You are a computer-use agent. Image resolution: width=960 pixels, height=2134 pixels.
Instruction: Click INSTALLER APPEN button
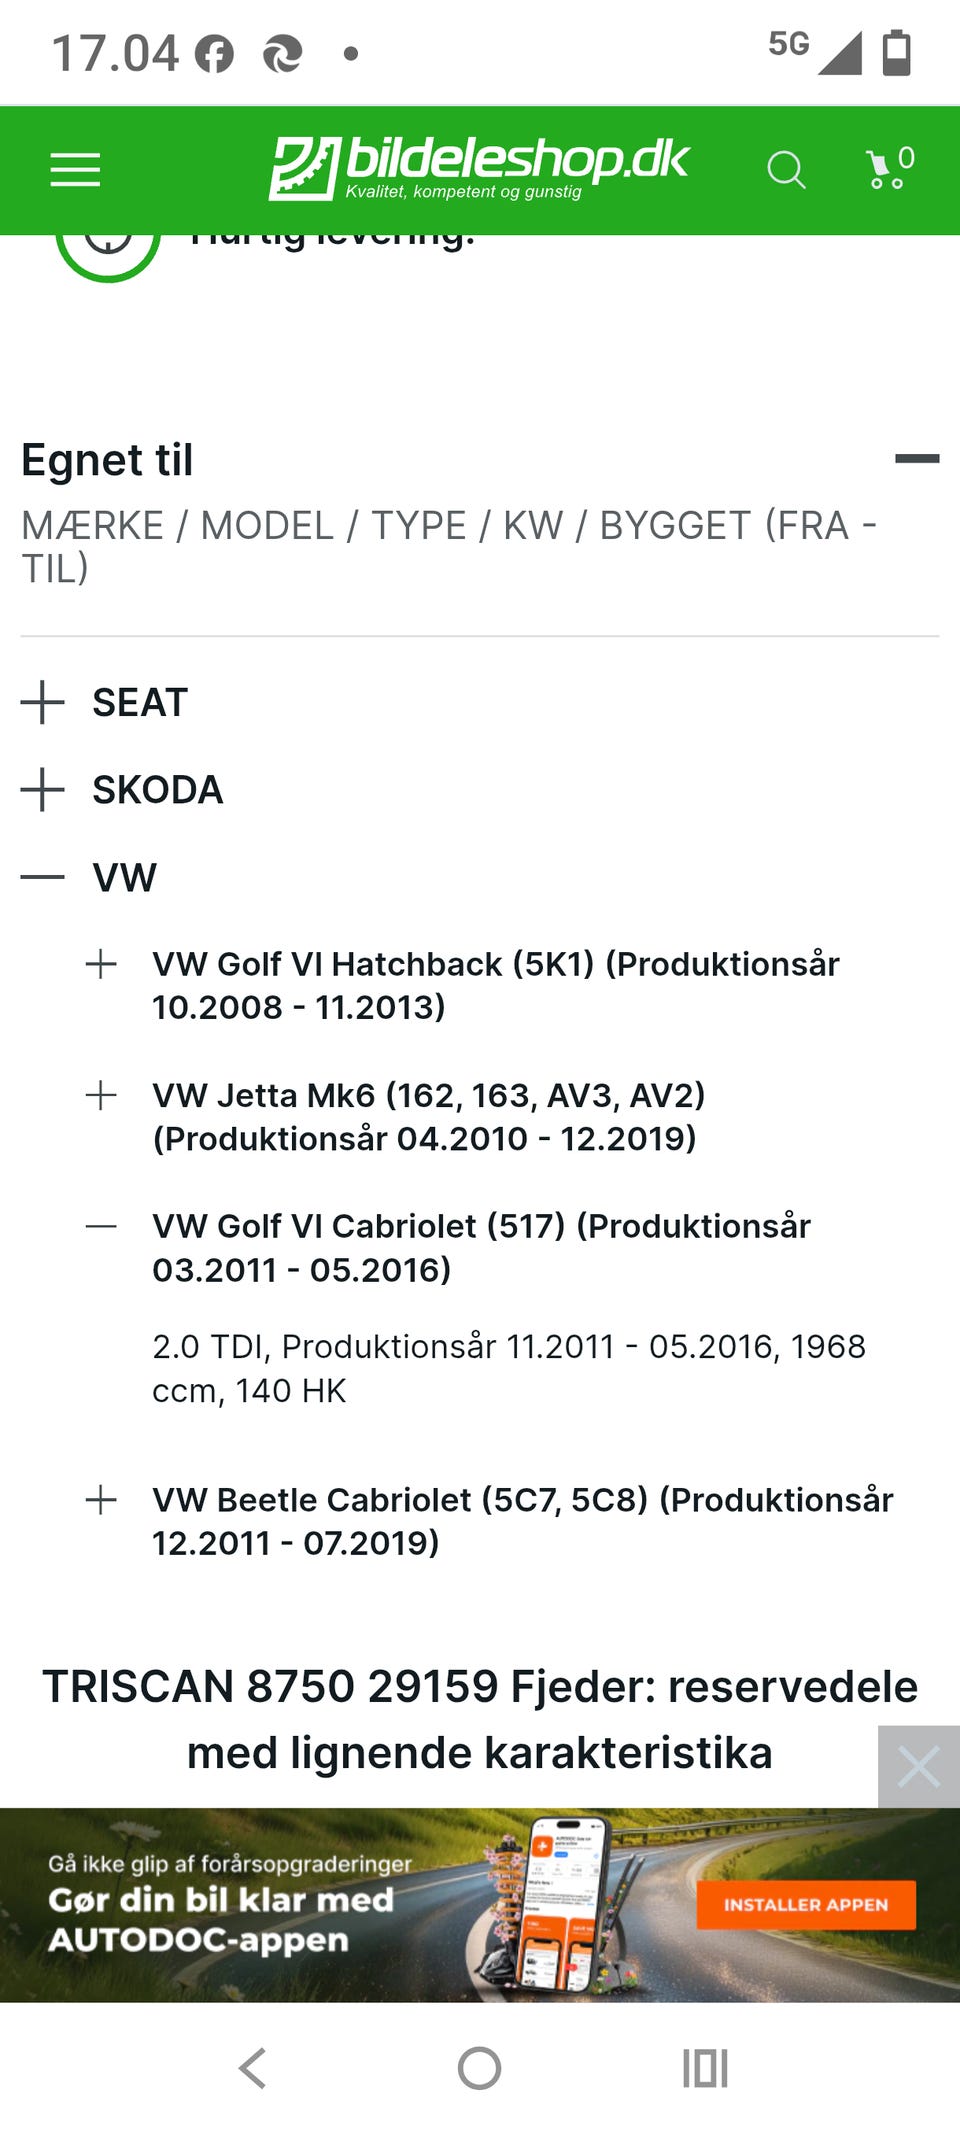(x=806, y=1905)
